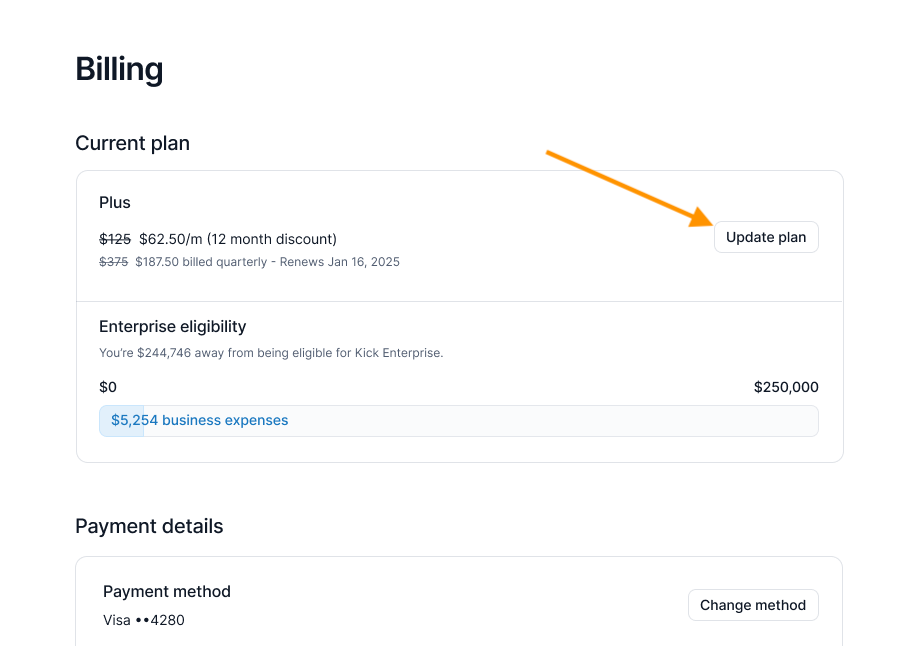Click the crossed-out $375 quarterly price
Screen dimensions: 913x646
[113, 262]
